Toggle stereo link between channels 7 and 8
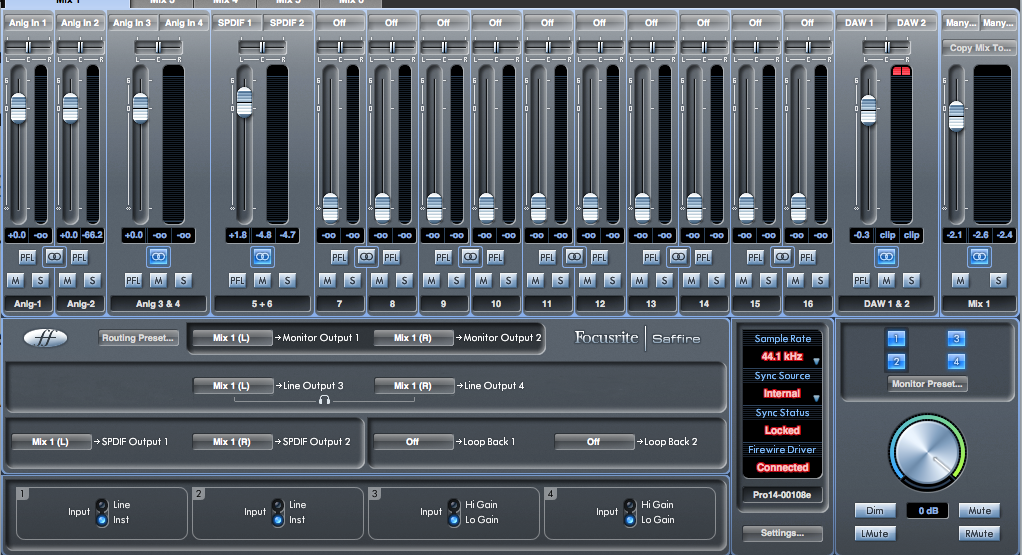The width and height of the screenshot is (1022, 555). (x=366, y=257)
